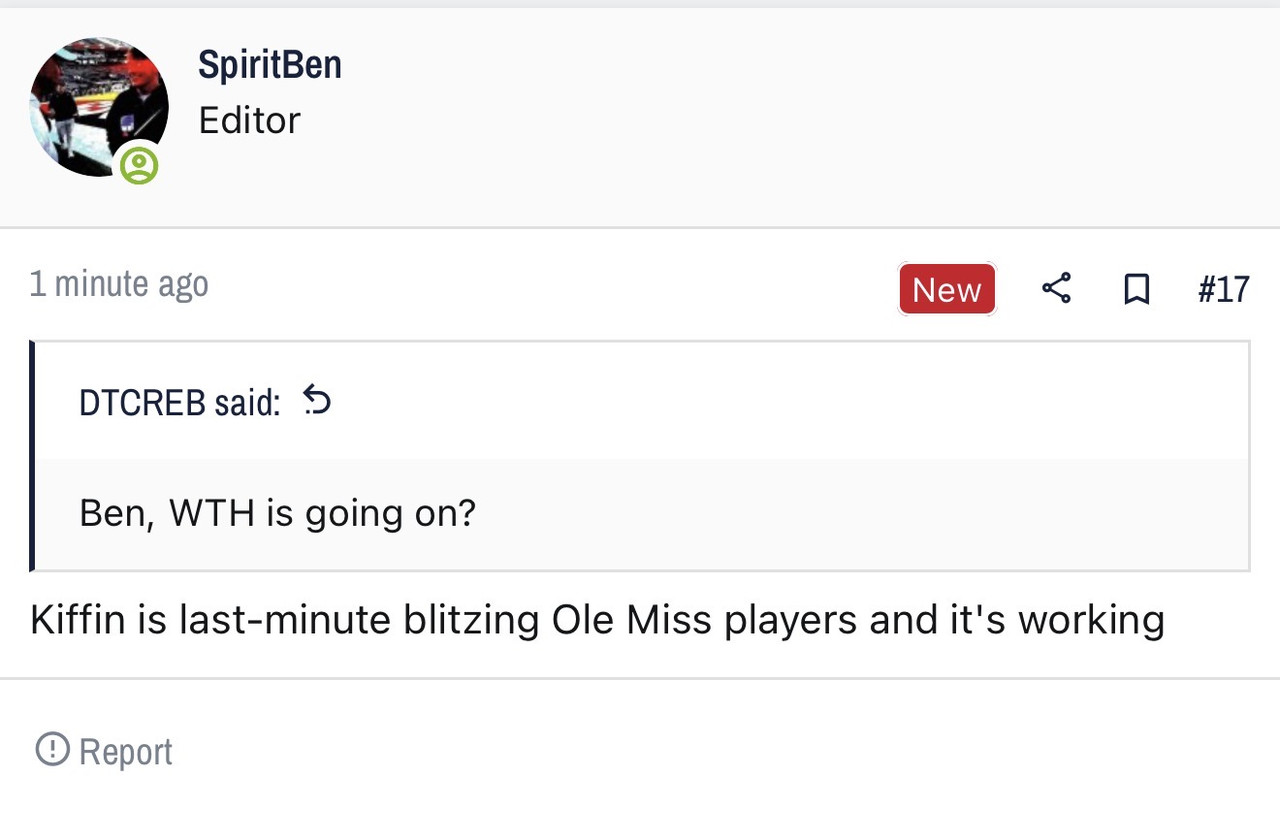Click the word "working" ending the reply

coord(1091,620)
